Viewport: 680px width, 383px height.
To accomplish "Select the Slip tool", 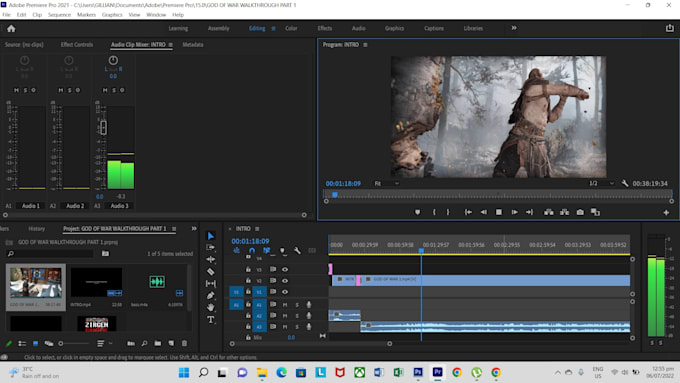I will tap(211, 284).
